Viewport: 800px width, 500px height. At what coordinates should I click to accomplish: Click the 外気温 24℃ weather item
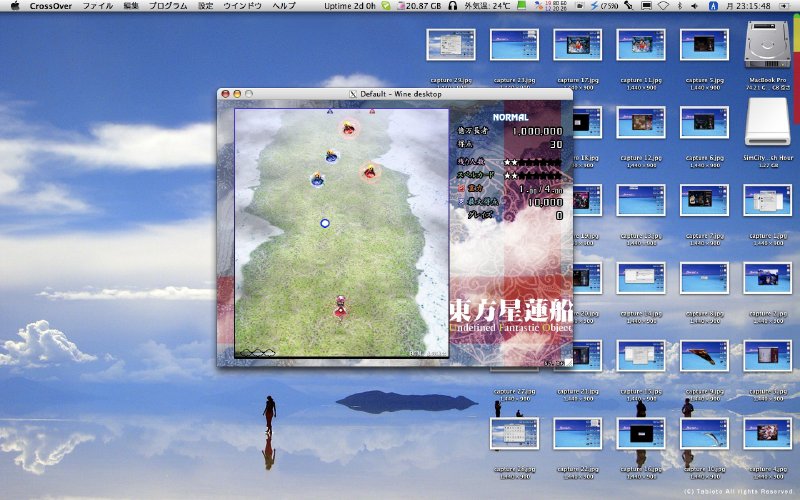tap(487, 6)
